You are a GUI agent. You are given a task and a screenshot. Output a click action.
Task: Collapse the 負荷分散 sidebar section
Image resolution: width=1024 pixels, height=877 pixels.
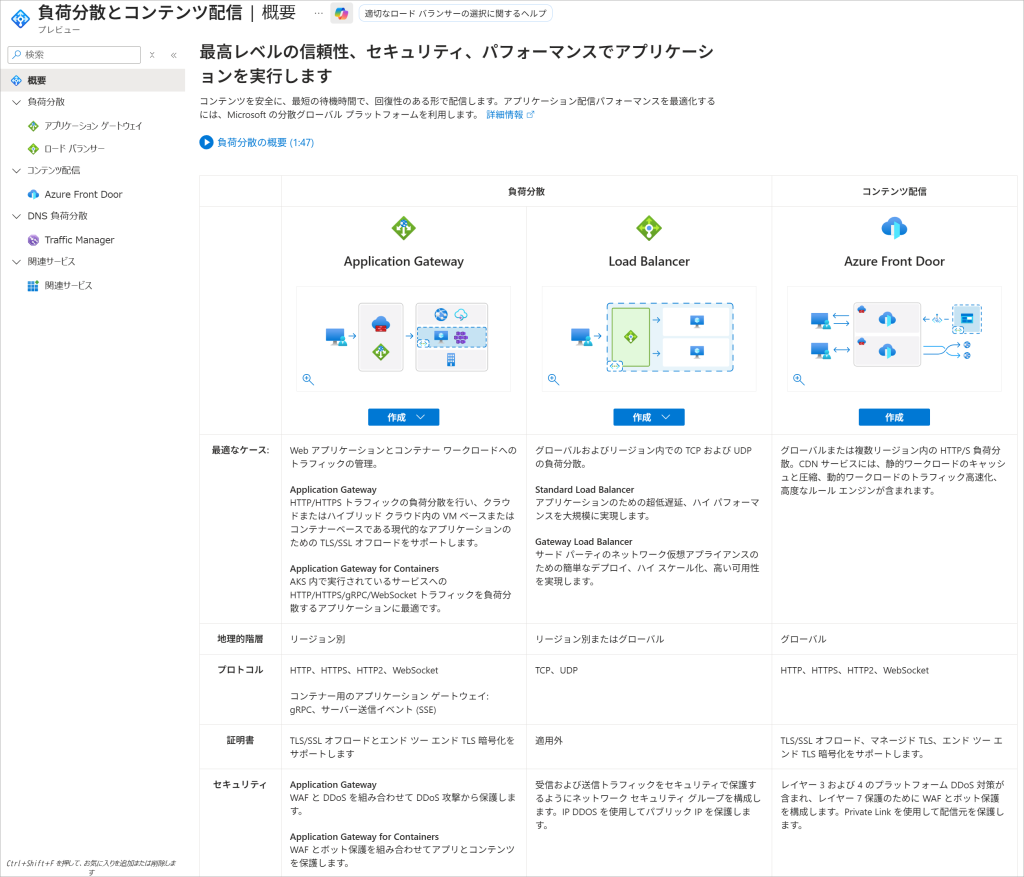point(15,102)
